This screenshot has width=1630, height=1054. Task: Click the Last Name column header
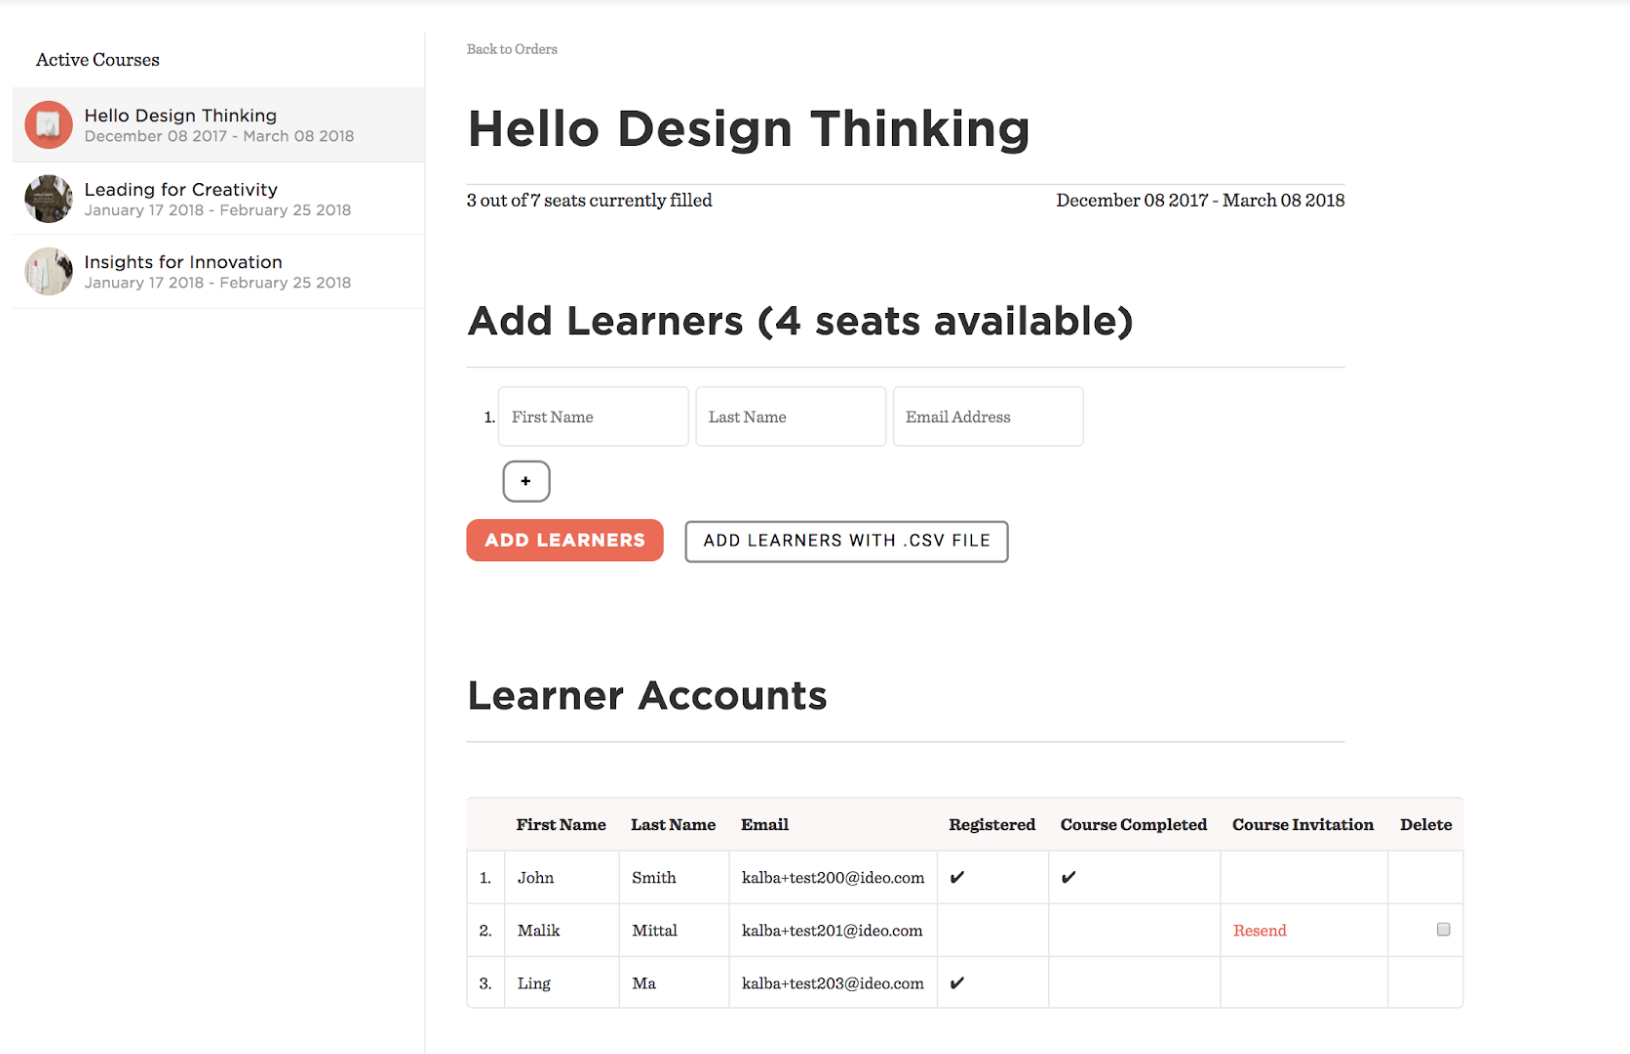coord(673,825)
